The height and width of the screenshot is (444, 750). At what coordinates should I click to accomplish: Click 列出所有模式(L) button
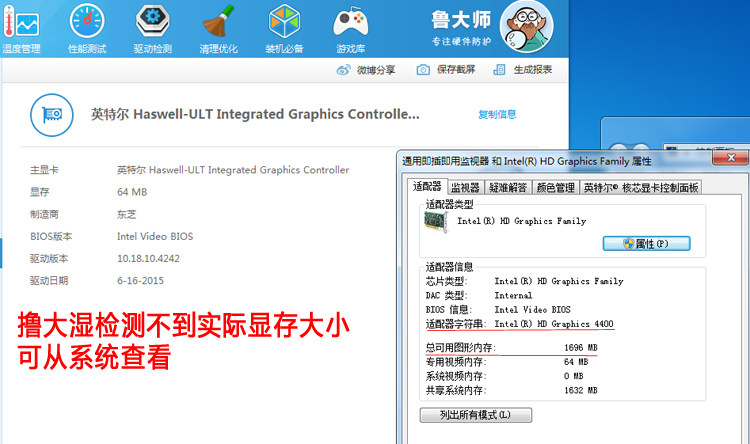pos(475,415)
